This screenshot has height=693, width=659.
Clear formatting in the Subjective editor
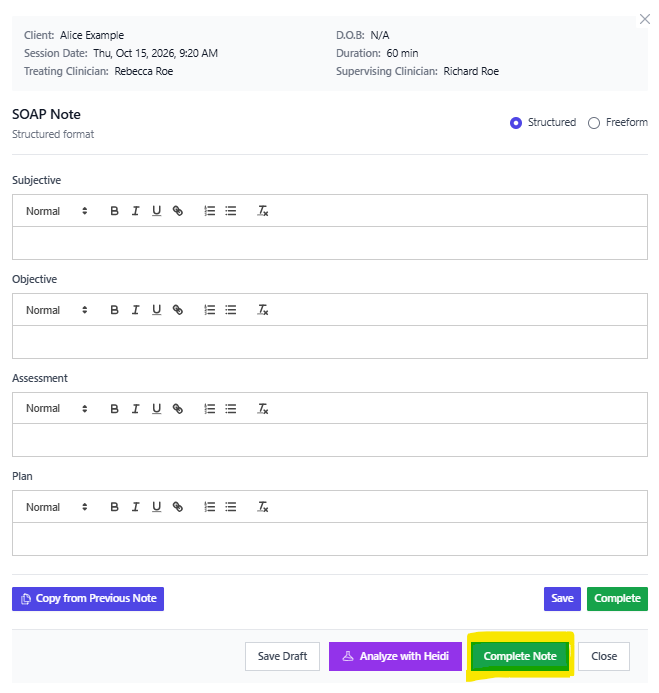point(263,211)
